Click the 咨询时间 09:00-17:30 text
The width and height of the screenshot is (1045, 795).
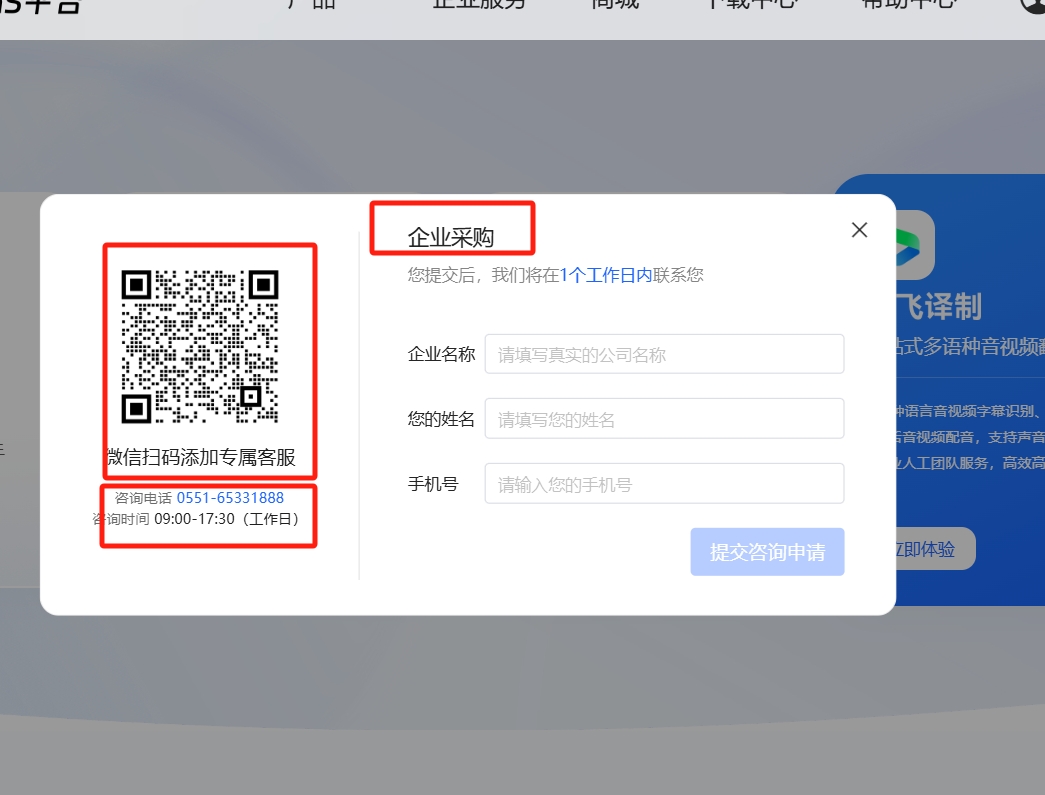click(195, 519)
